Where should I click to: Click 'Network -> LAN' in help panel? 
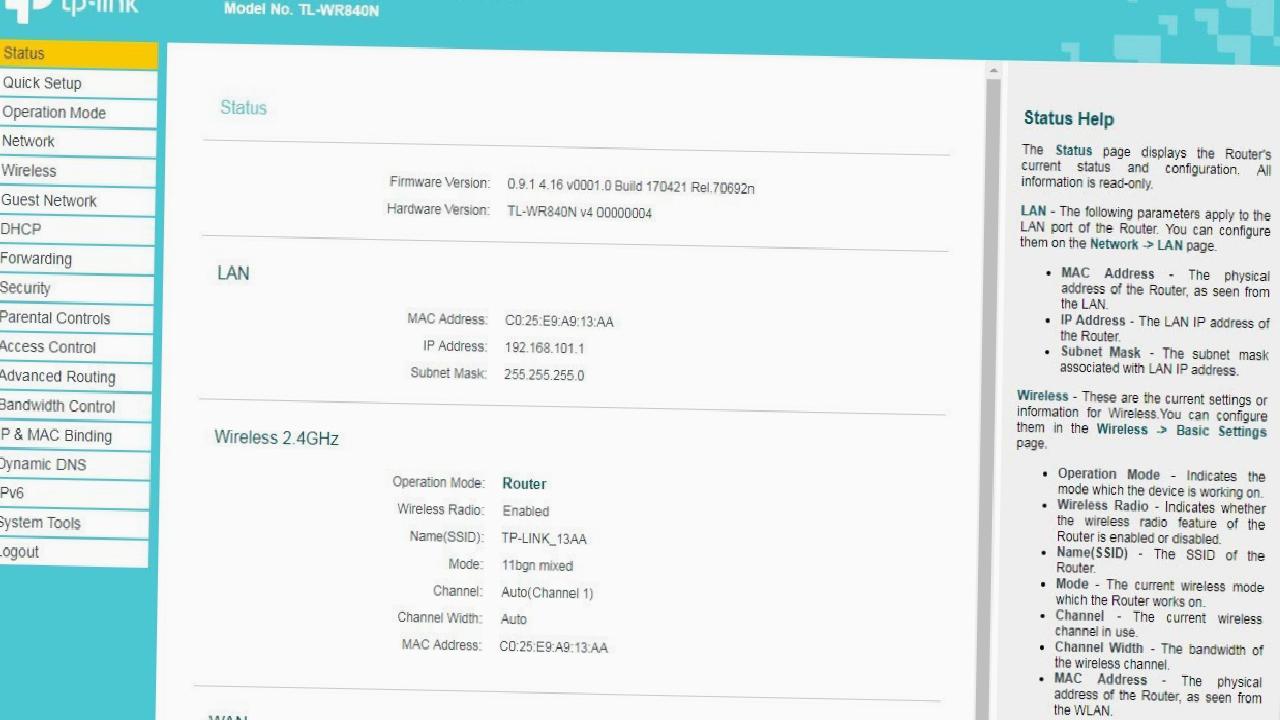click(x=1136, y=245)
